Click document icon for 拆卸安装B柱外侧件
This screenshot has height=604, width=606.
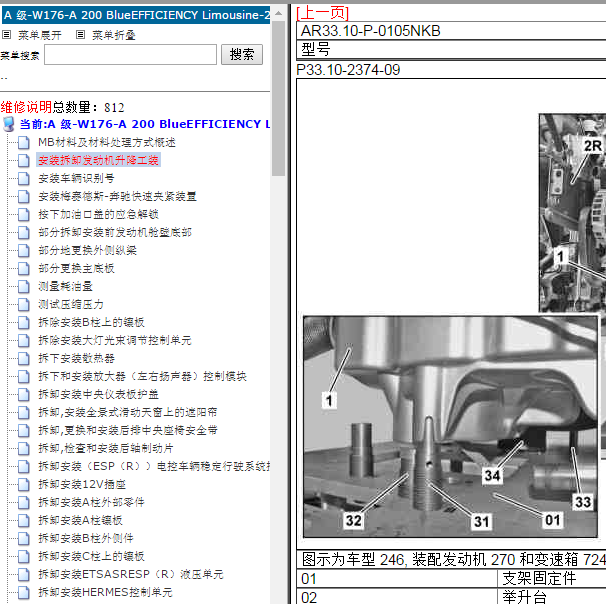pyautogui.click(x=24, y=538)
